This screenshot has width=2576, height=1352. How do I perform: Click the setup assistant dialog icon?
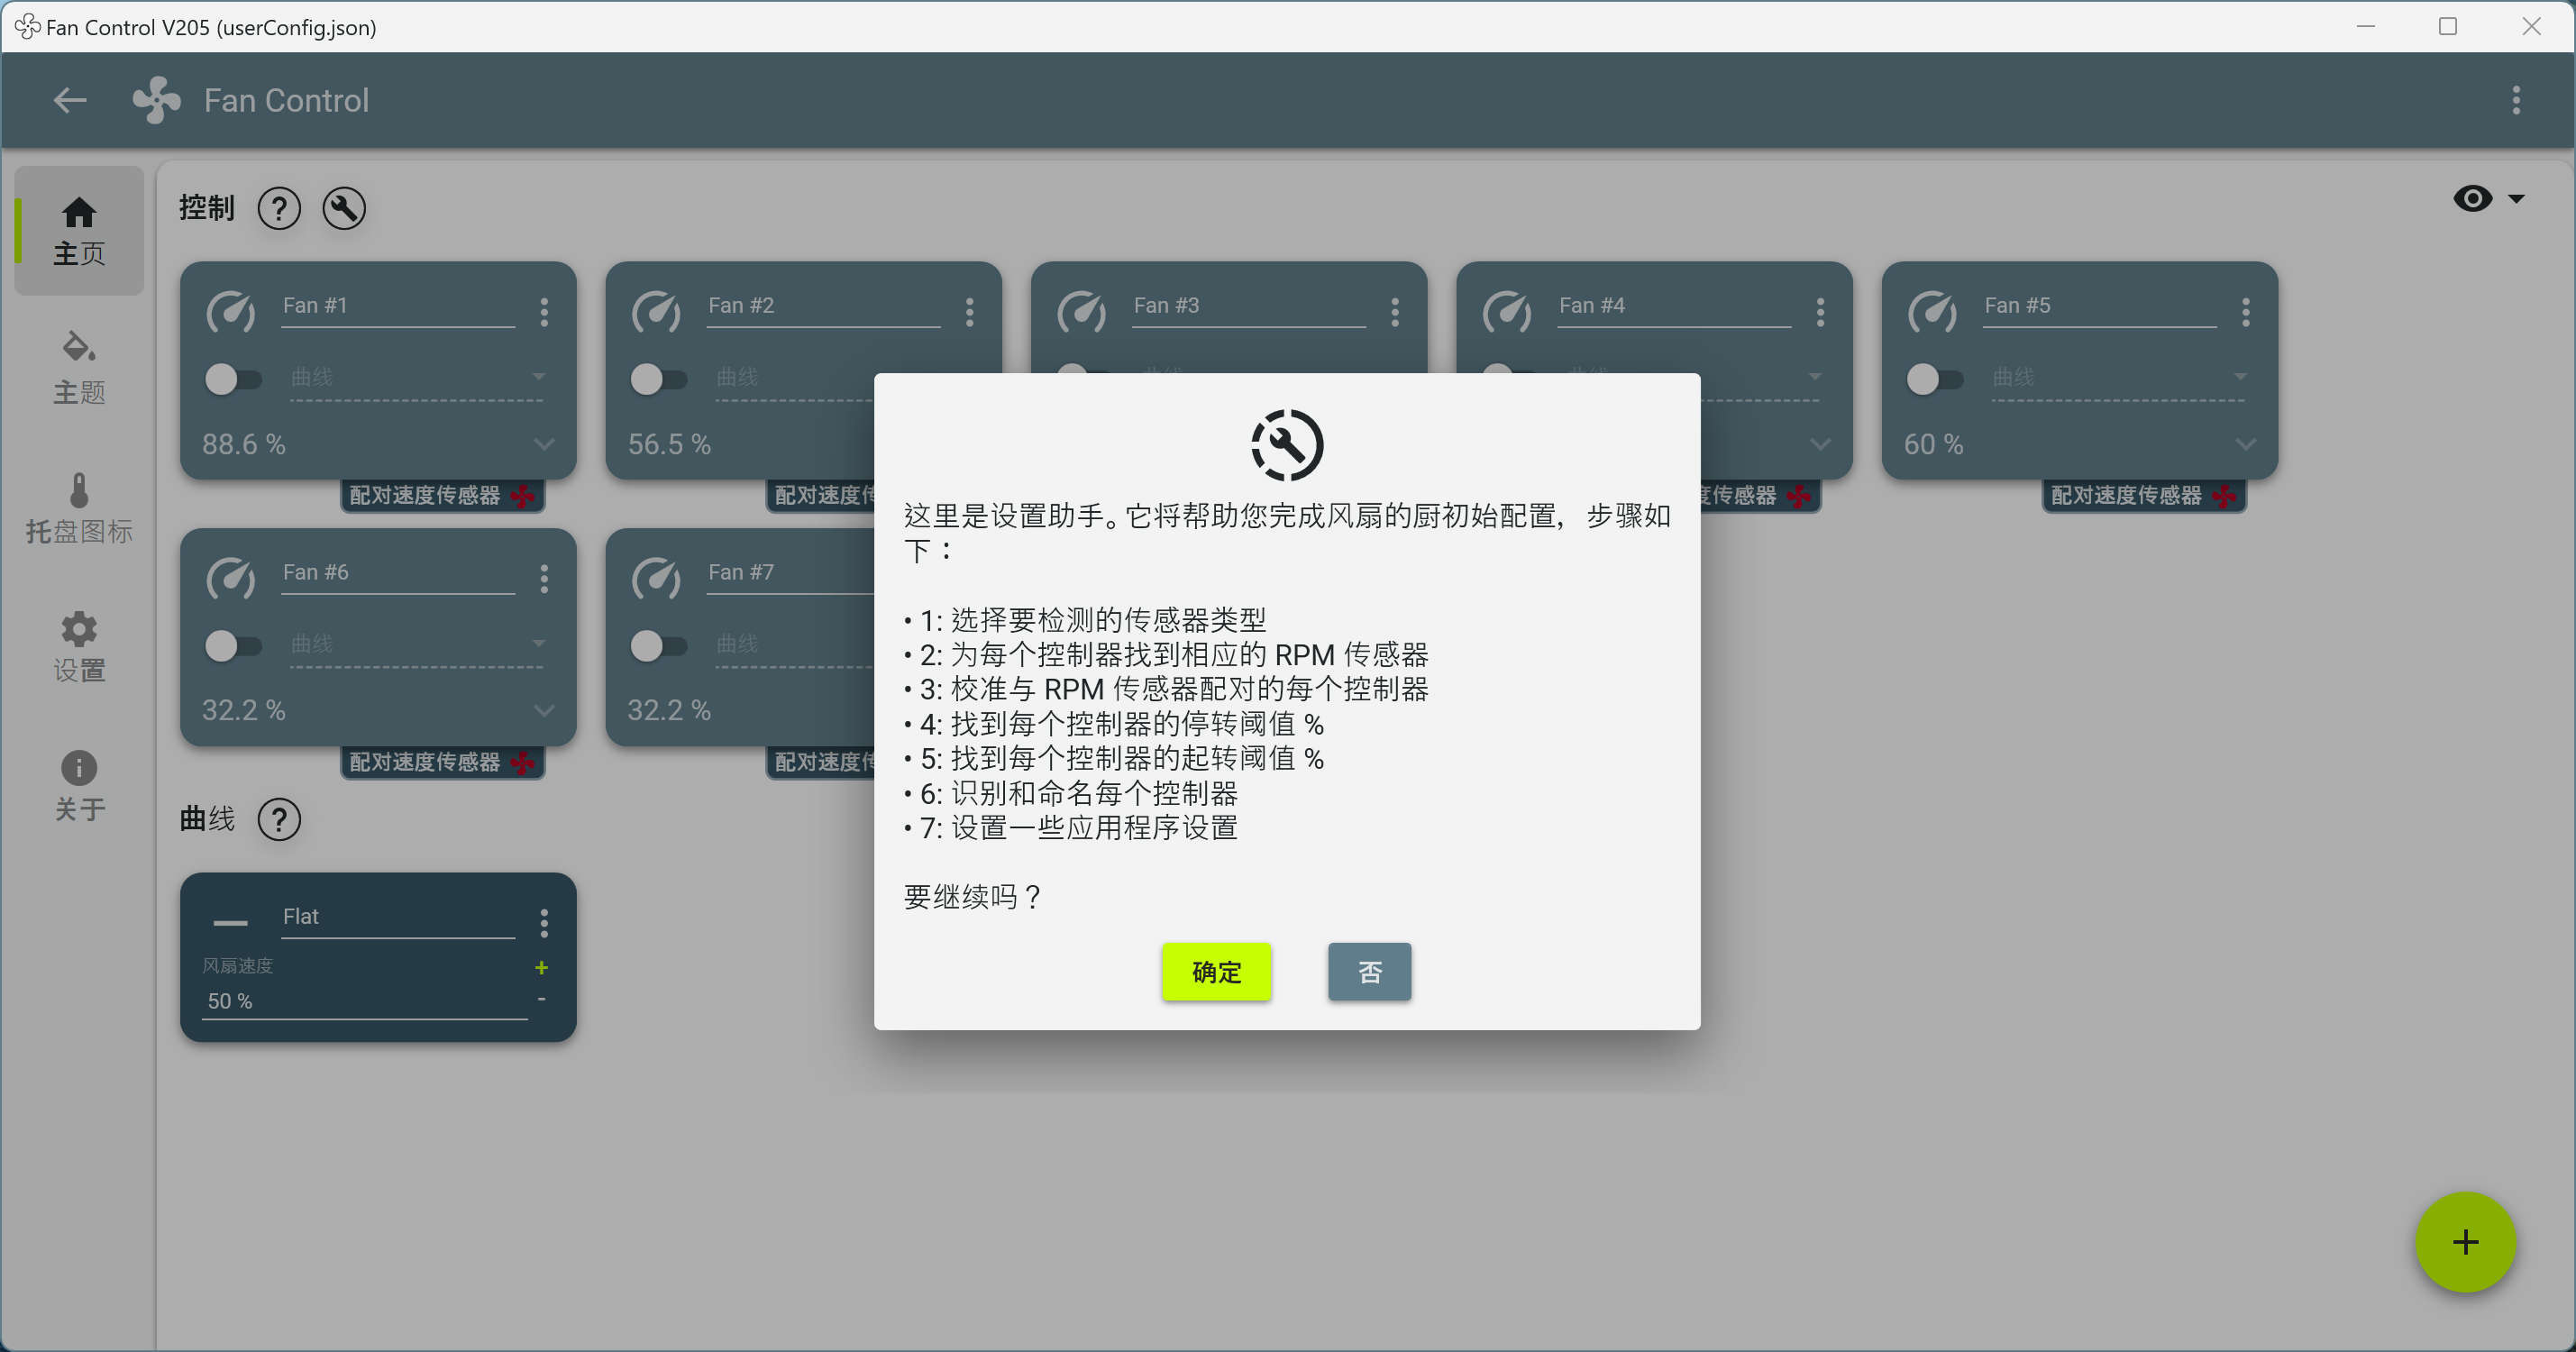pyautogui.click(x=1287, y=445)
